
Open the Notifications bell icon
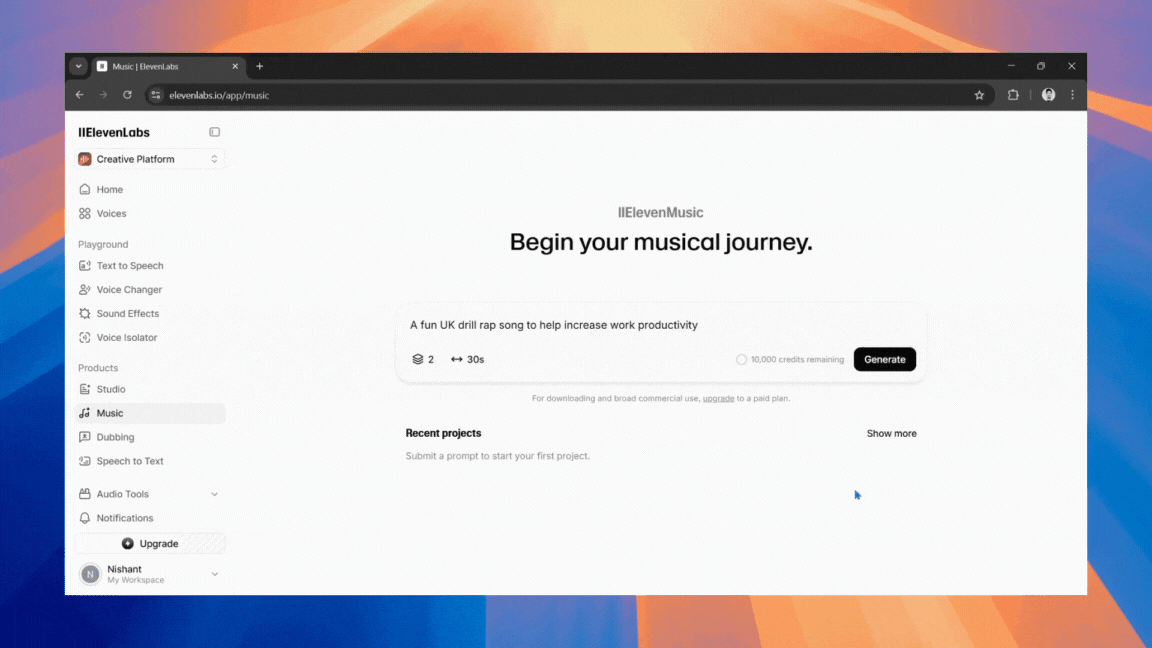click(84, 518)
